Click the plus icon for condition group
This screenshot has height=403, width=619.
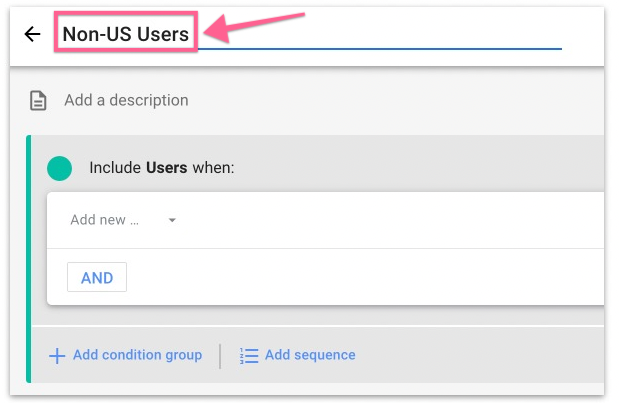(57, 355)
